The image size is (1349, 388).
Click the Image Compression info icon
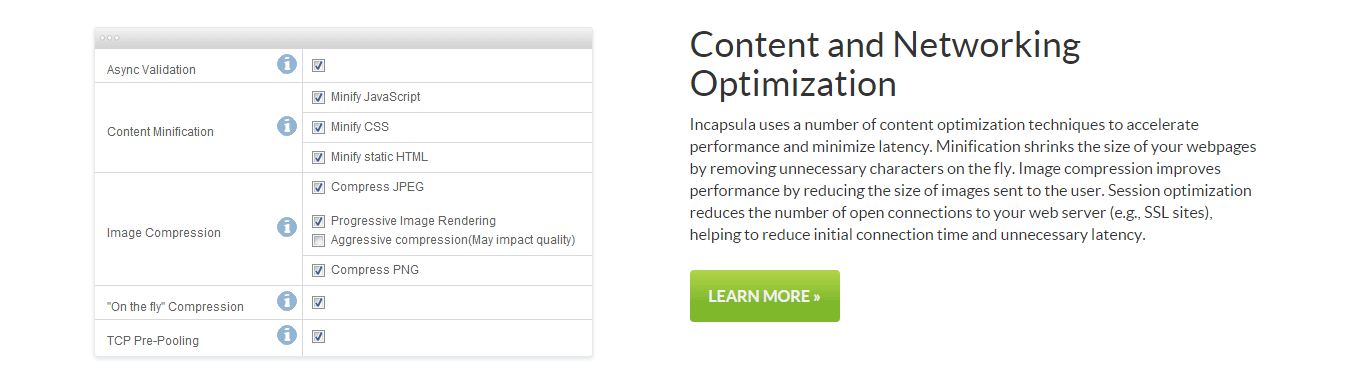tap(287, 227)
